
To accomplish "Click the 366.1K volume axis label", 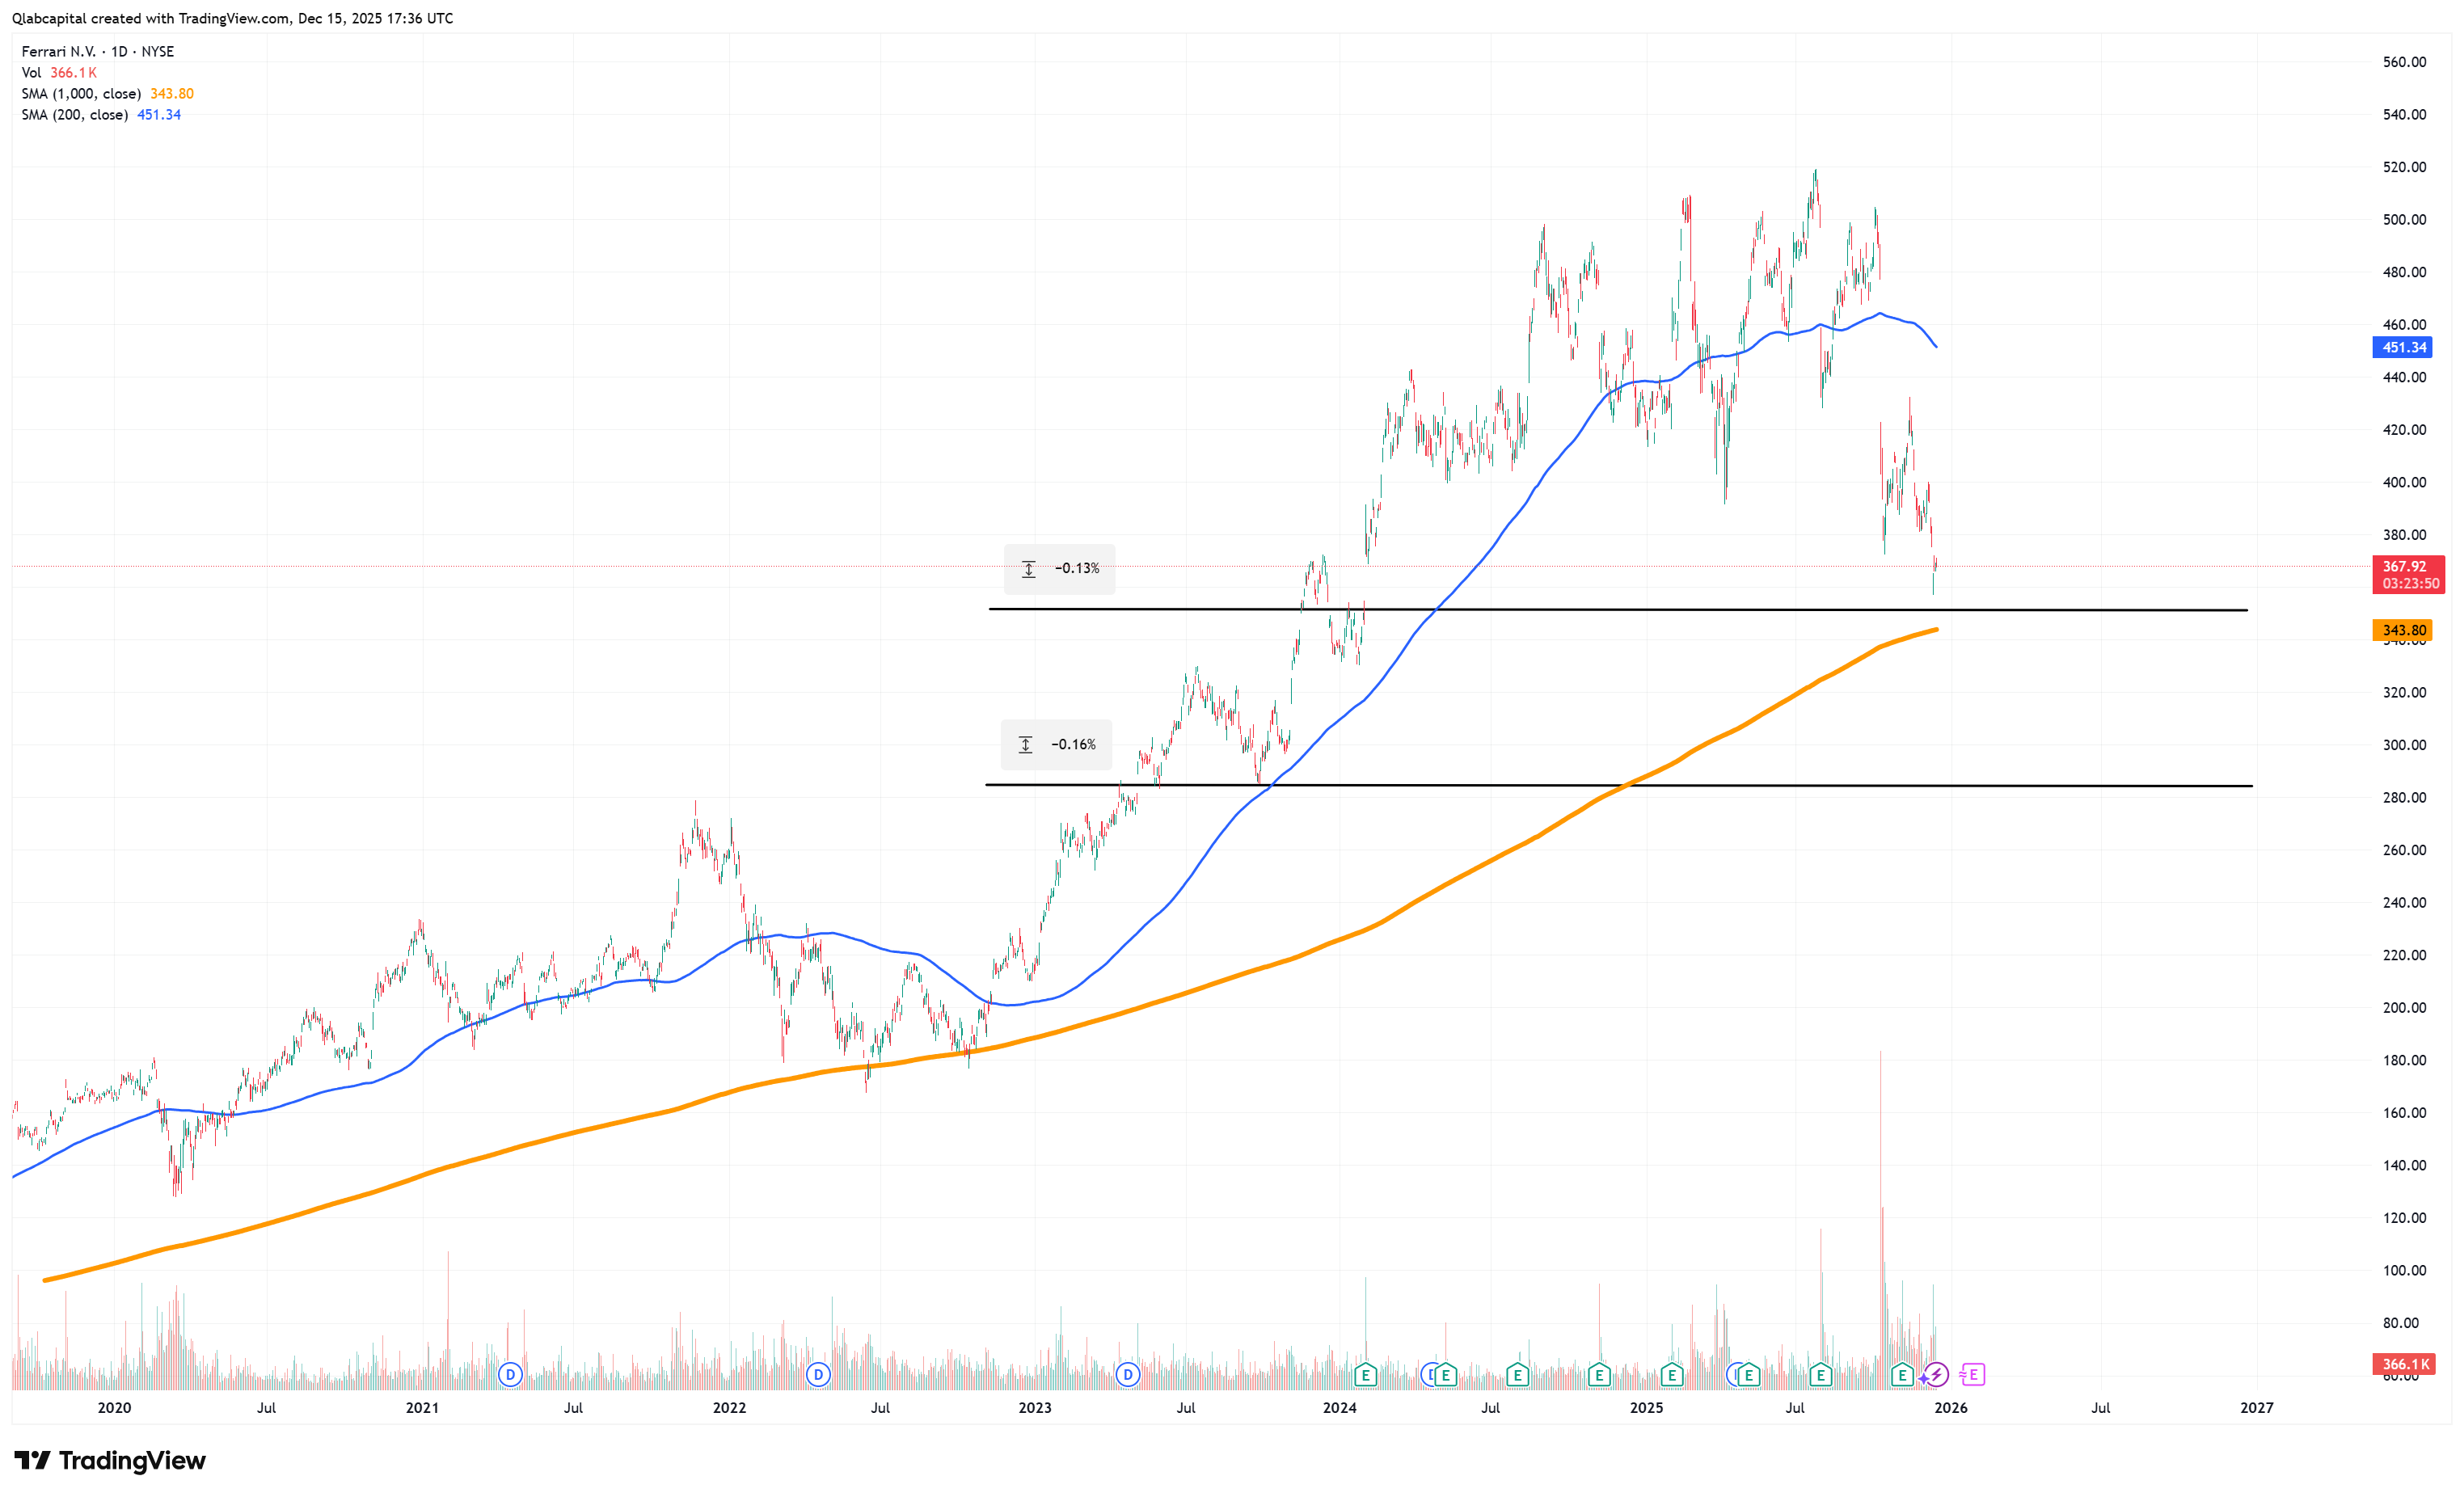I will point(2405,1365).
